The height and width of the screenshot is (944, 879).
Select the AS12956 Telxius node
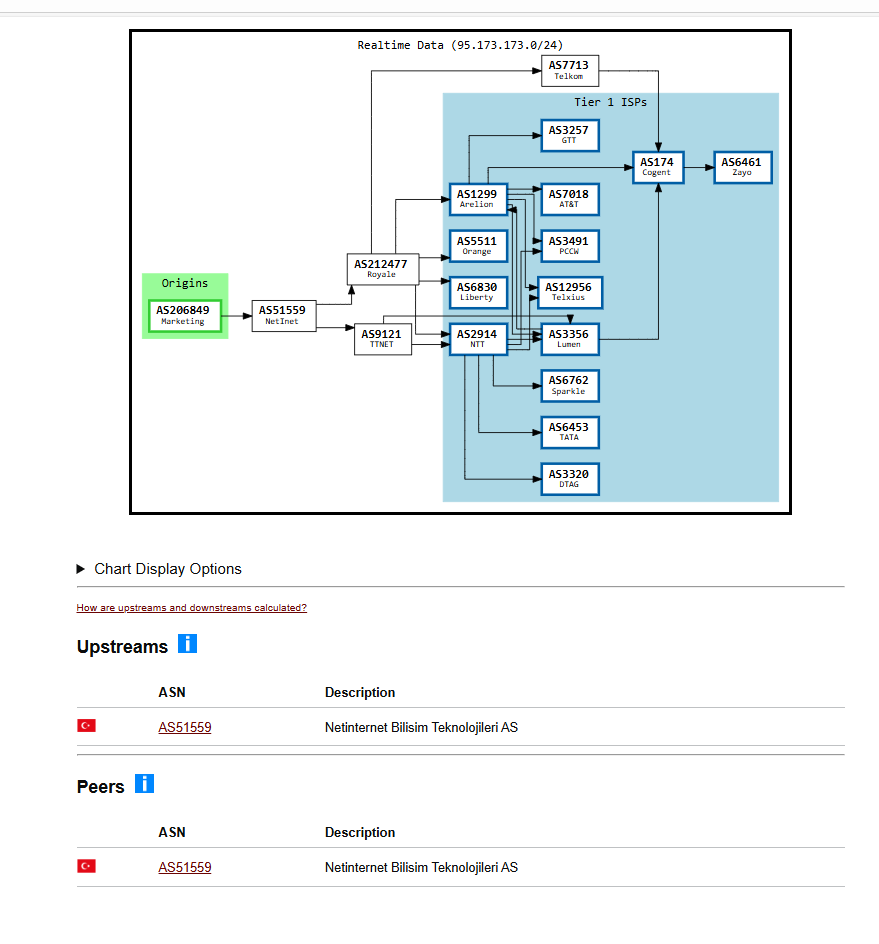point(570,292)
